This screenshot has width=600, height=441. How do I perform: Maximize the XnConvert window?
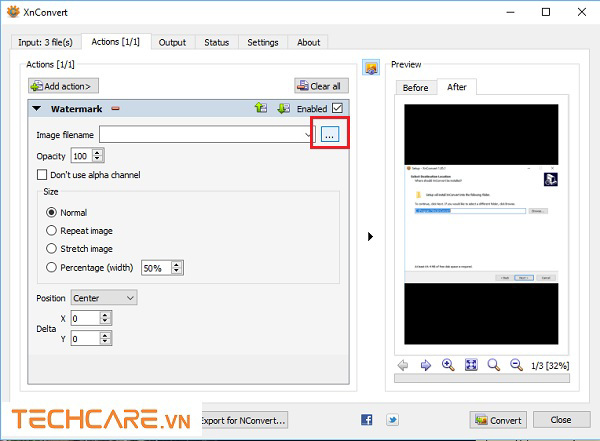546,12
